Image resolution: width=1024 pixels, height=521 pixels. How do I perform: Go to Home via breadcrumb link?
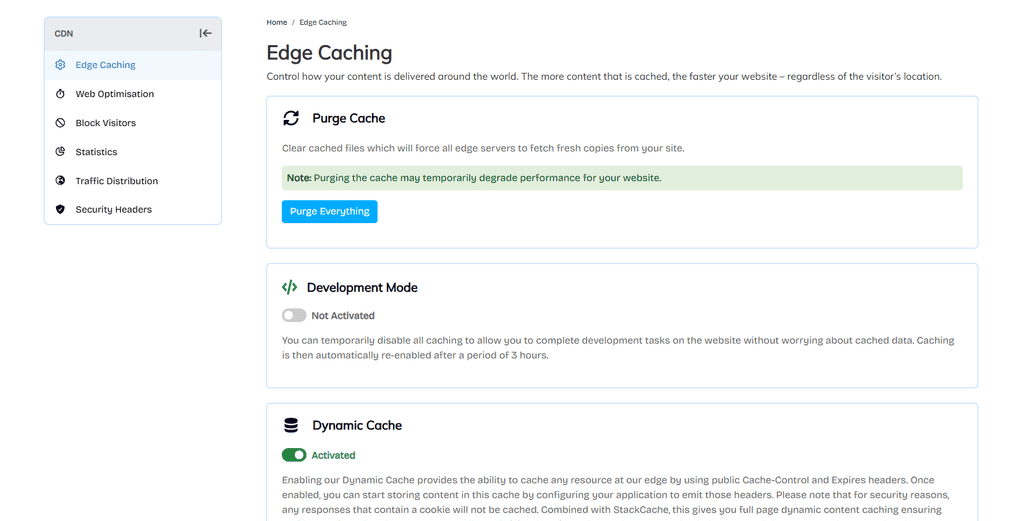276,22
